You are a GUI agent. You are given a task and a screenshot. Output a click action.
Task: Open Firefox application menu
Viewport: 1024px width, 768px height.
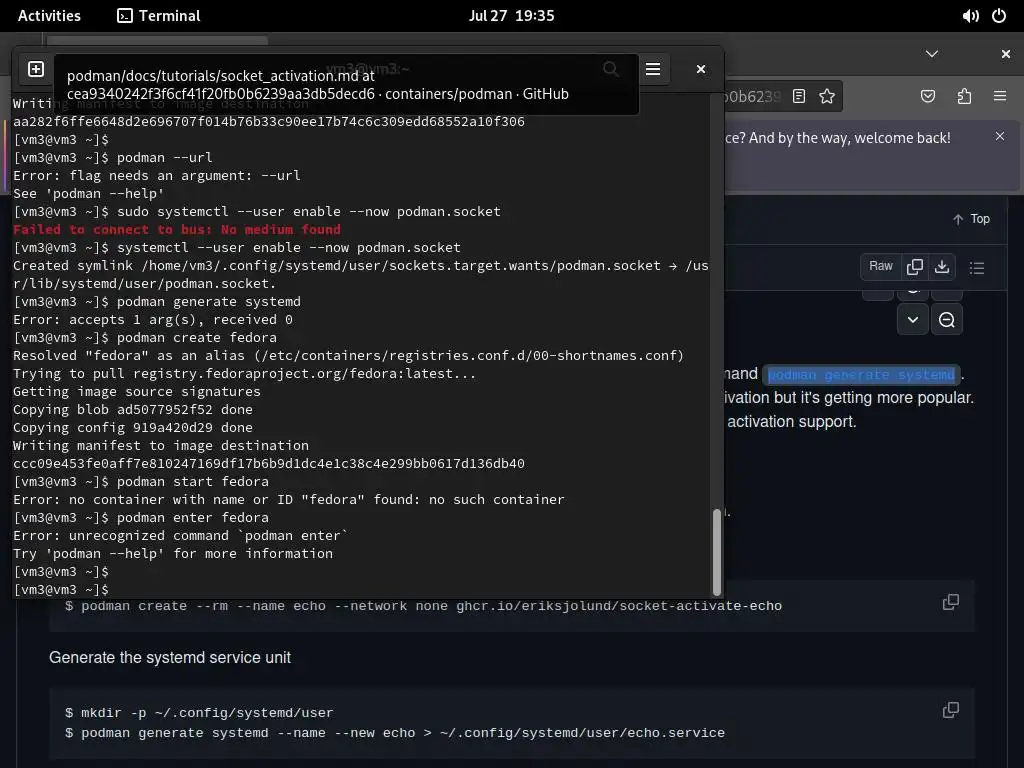[1000, 97]
